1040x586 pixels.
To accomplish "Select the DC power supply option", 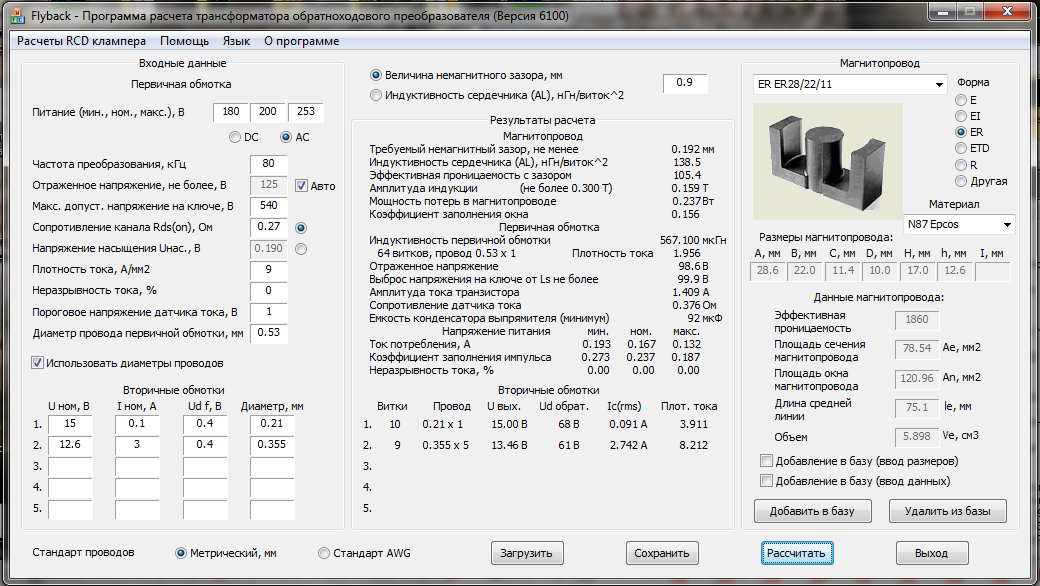I will coord(235,137).
